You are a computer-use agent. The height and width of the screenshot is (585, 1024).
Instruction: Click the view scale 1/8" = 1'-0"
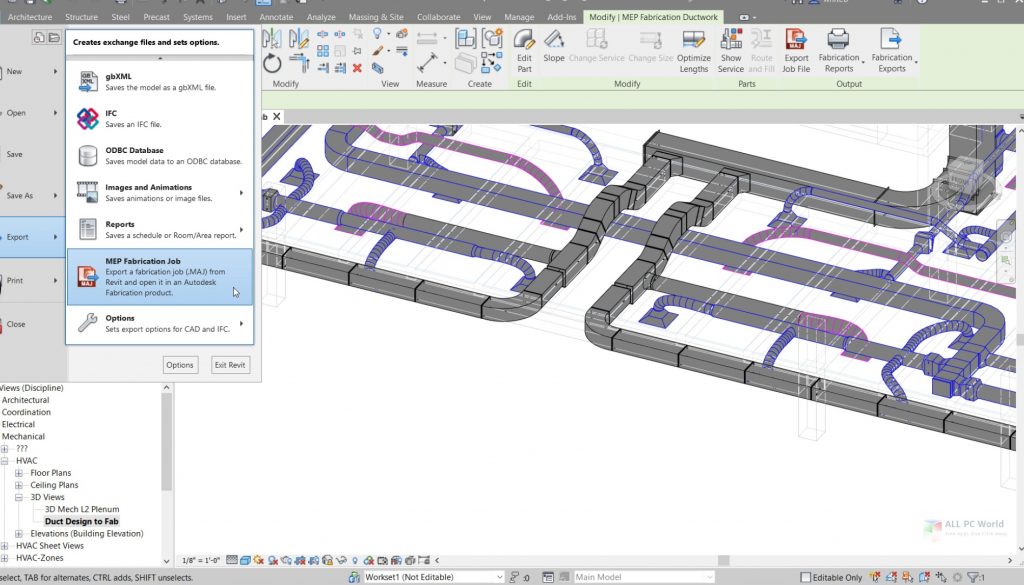coord(201,560)
